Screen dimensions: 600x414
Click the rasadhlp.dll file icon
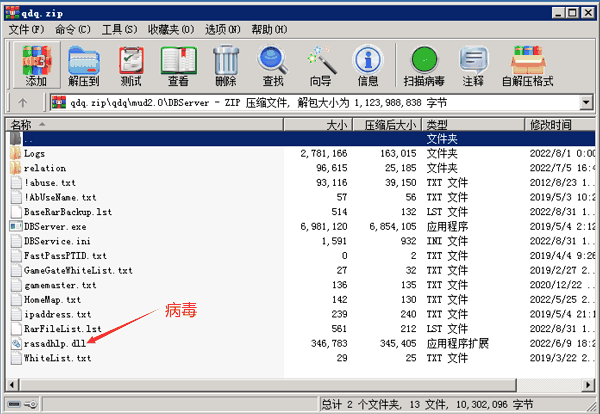(x=16, y=344)
